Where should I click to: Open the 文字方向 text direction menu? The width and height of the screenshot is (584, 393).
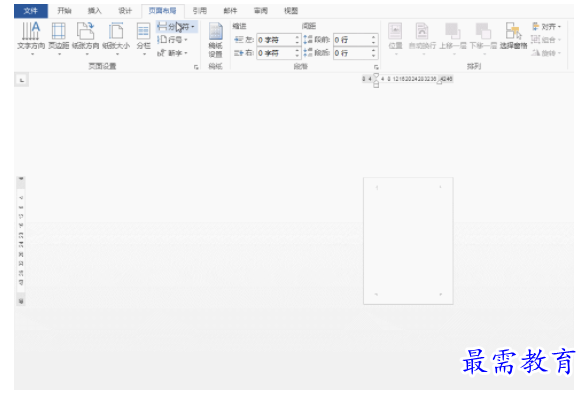coord(31,39)
